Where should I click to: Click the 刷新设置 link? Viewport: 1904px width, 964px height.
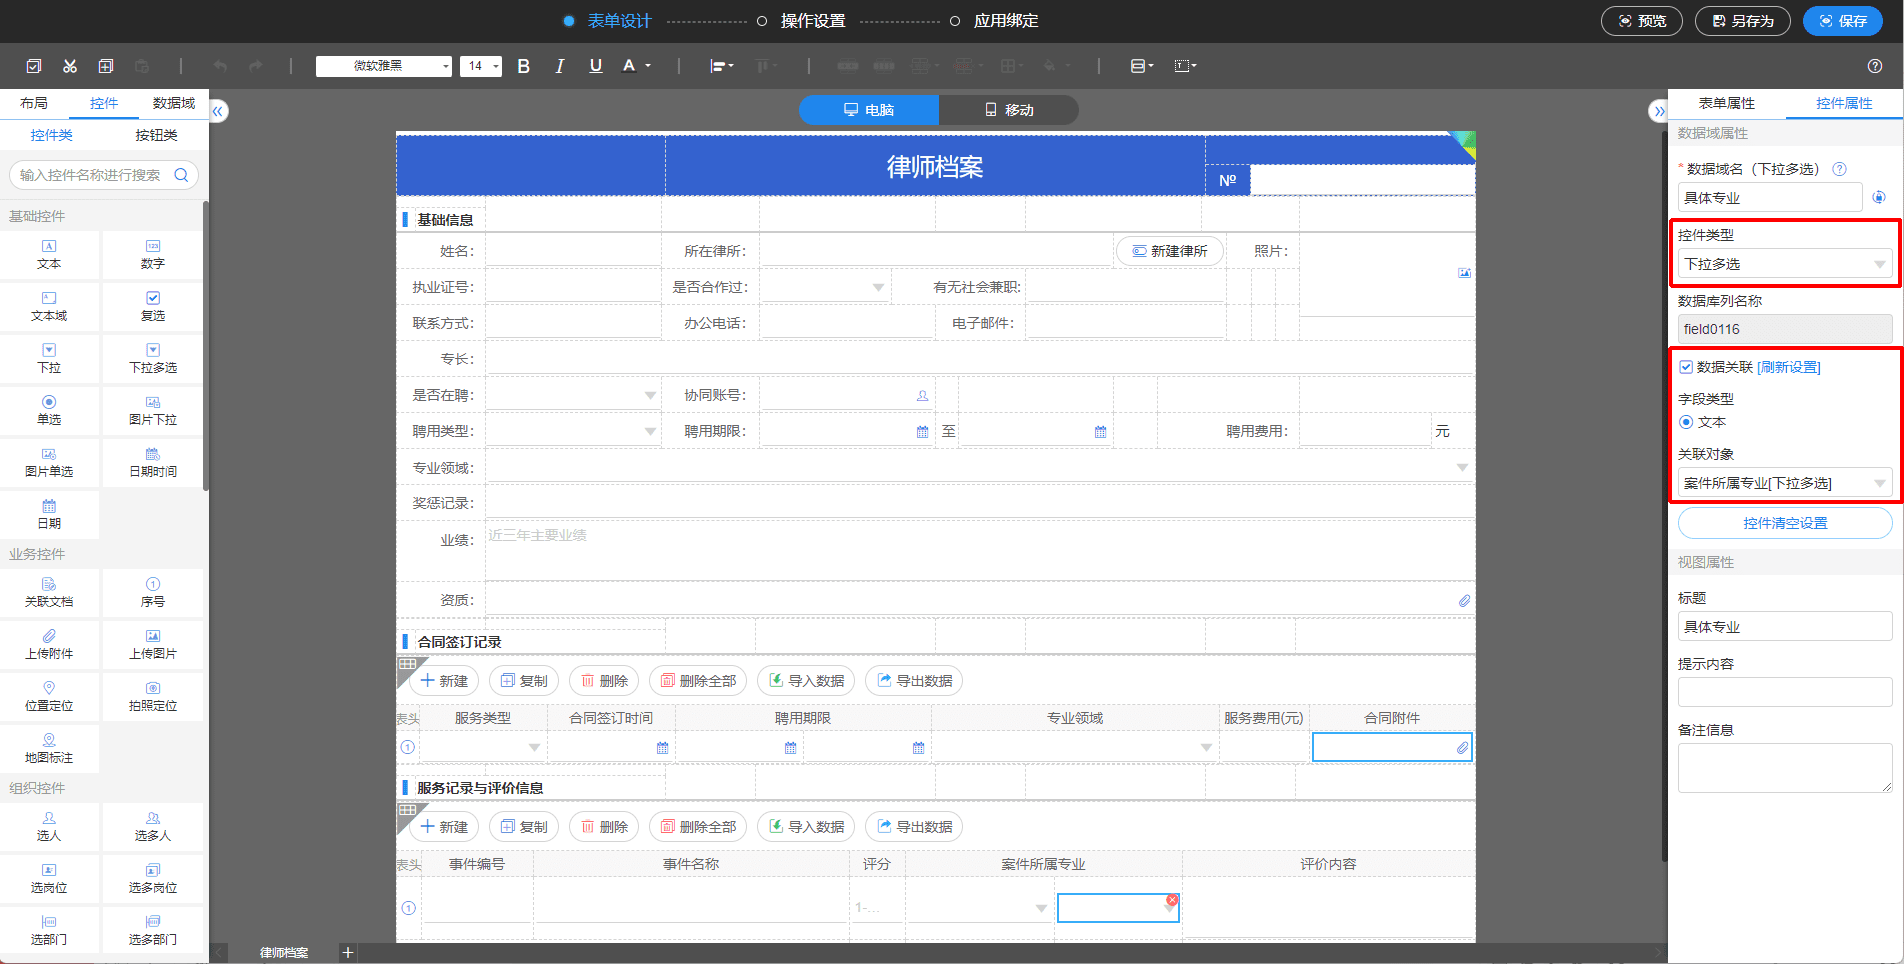coord(1789,367)
